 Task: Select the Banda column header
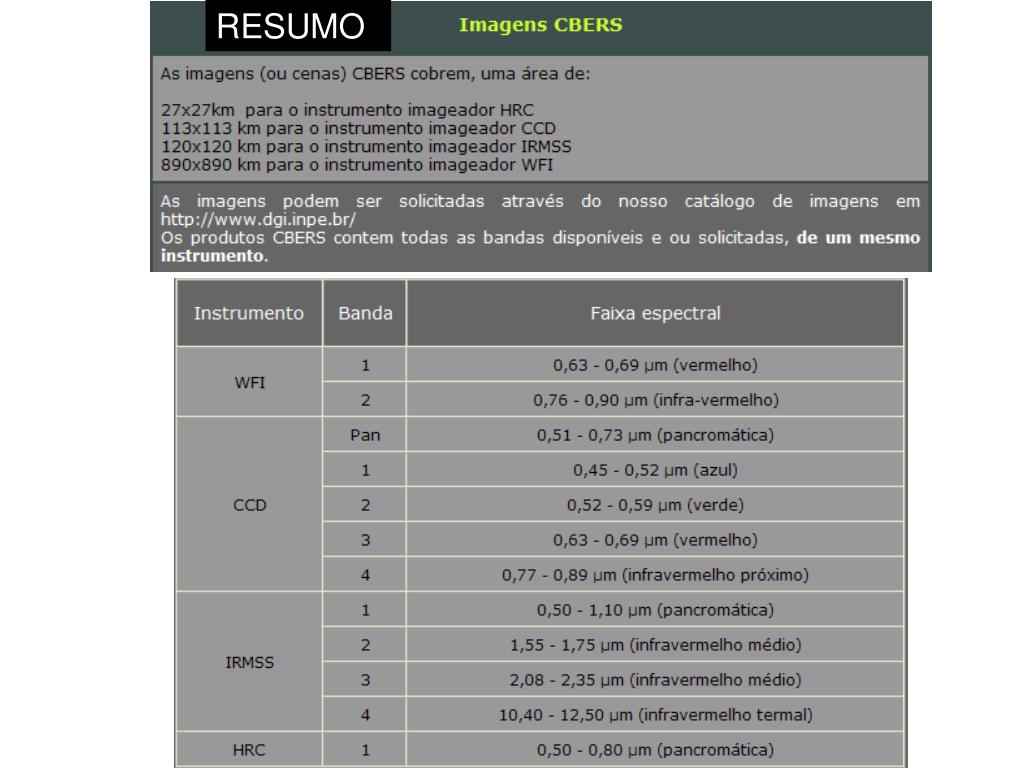coord(365,313)
